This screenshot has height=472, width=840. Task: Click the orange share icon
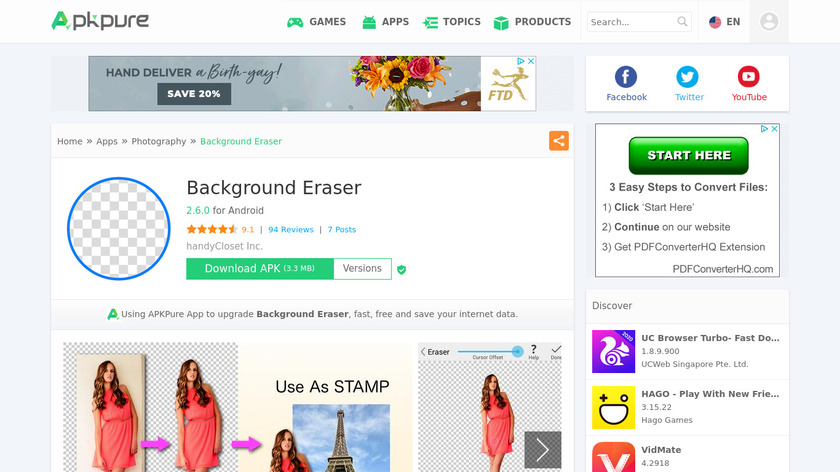point(558,141)
